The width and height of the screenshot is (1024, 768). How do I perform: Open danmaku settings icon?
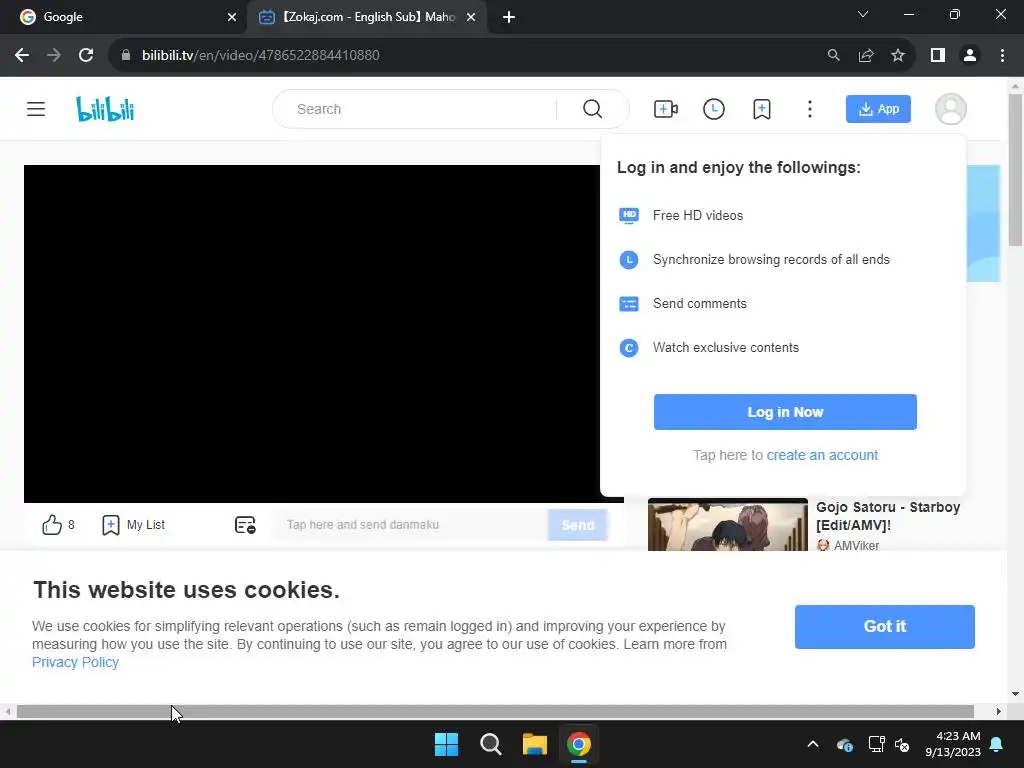click(x=245, y=524)
